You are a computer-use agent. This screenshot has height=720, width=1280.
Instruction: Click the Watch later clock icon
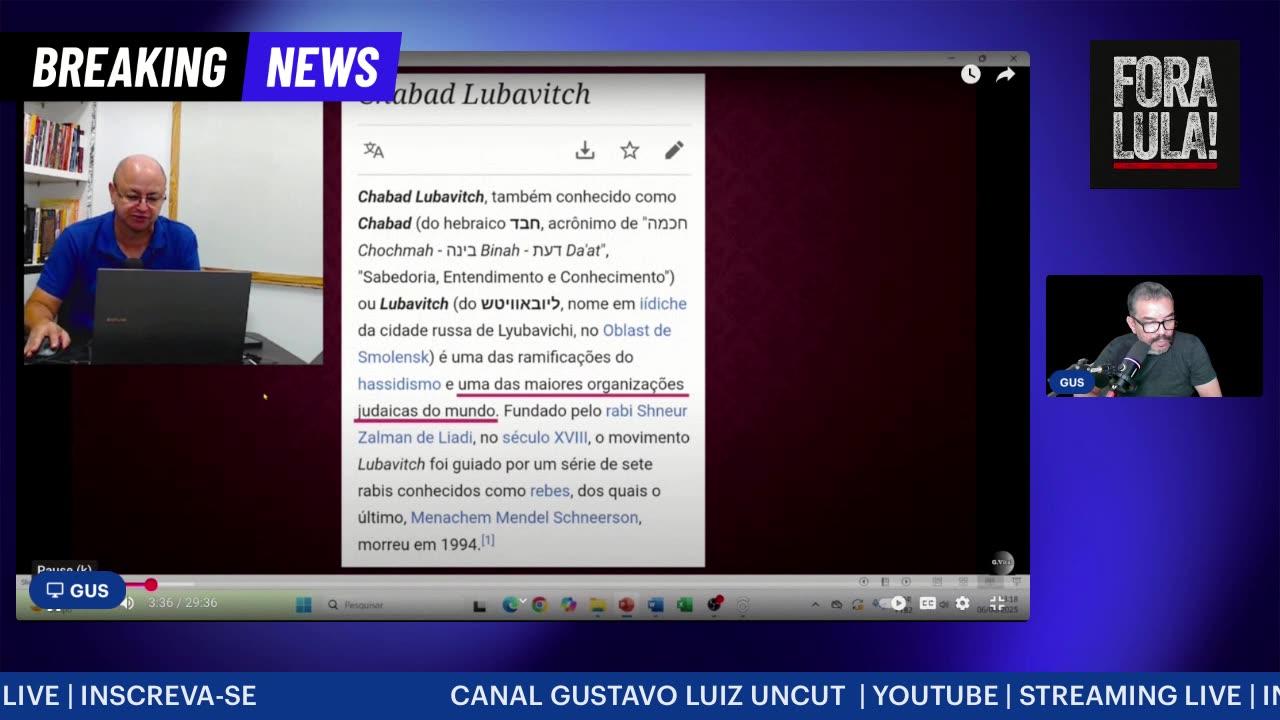click(x=970, y=74)
